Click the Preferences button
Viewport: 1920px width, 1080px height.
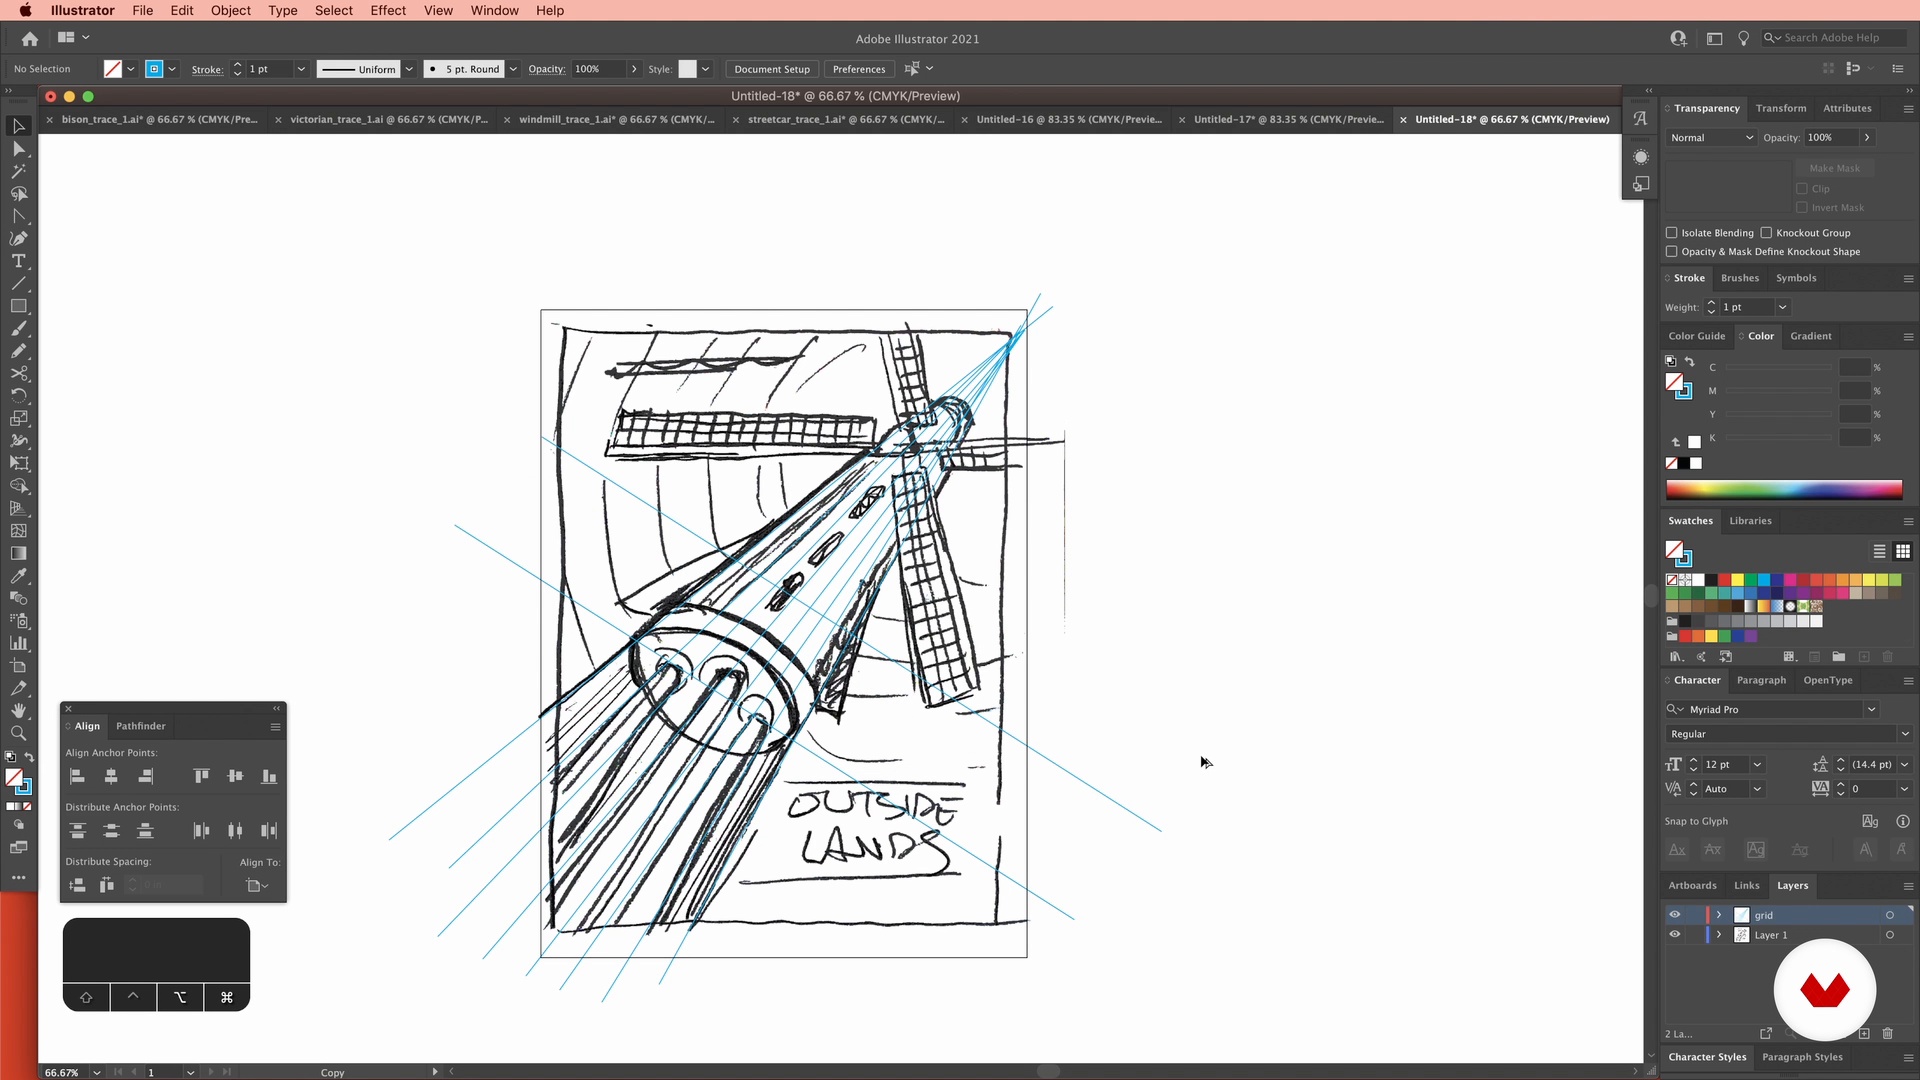pos(859,69)
